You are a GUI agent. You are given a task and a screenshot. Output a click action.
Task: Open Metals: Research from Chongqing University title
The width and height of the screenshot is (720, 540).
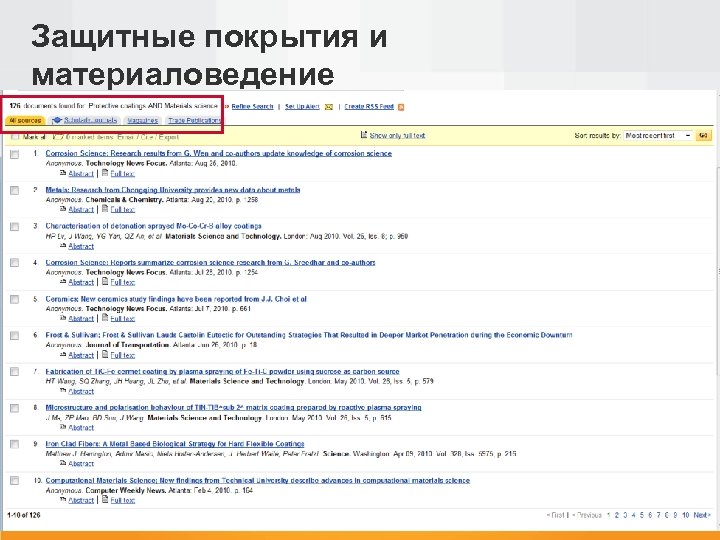pos(173,190)
